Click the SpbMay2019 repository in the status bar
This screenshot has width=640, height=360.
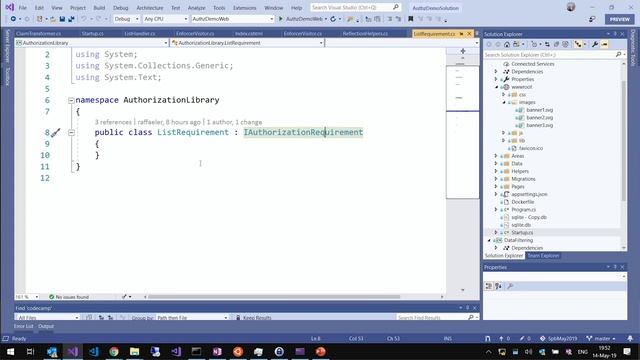point(558,338)
